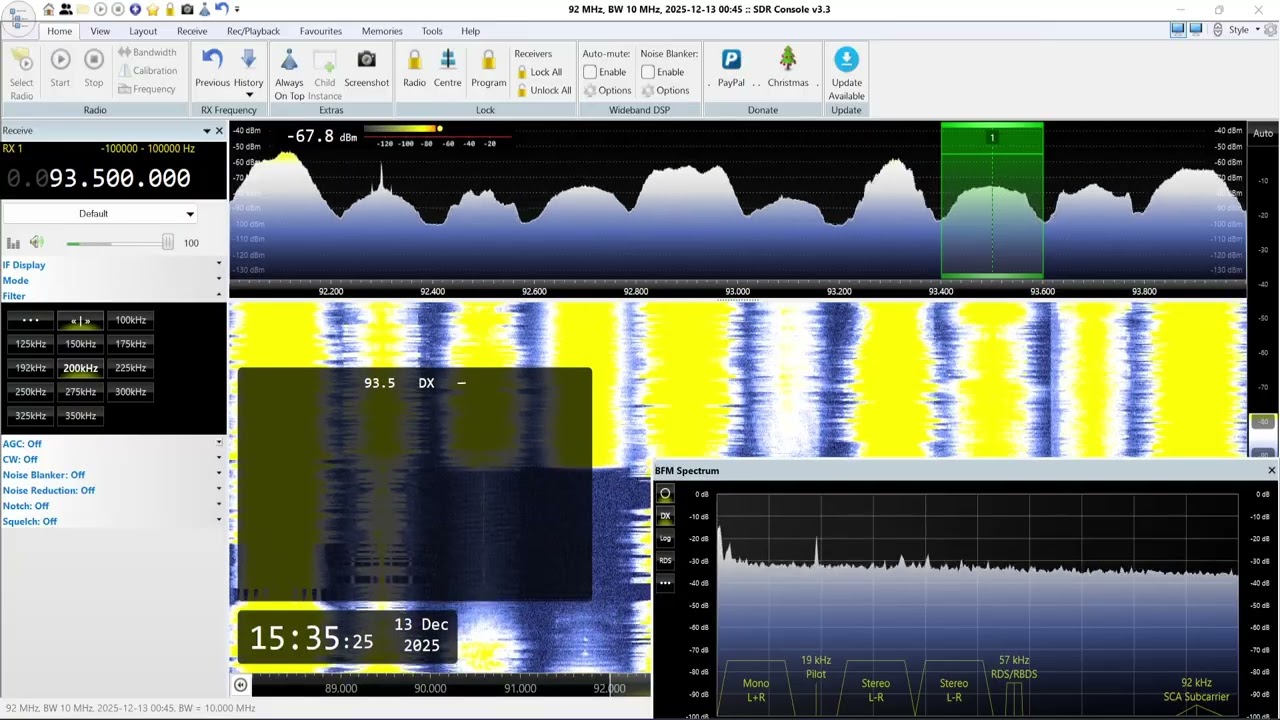Image resolution: width=1280 pixels, height=720 pixels.
Task: Click the undo arrow quick access icon
Action: point(221,9)
